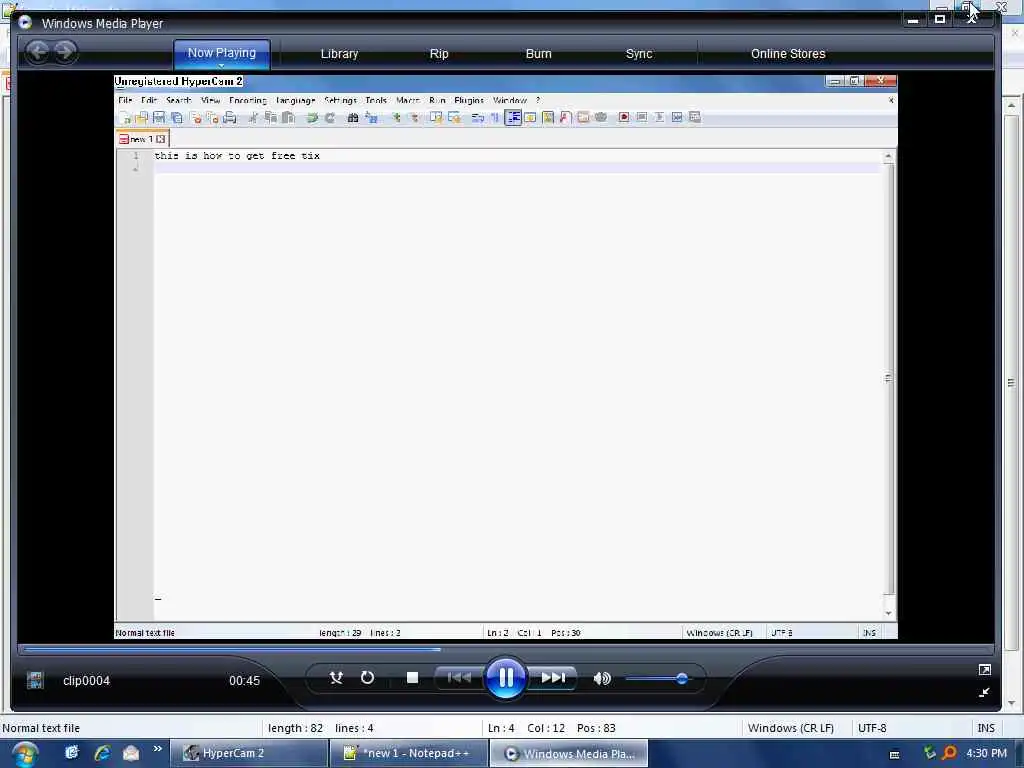
Task: Click the playback seek bar above the controls
Action: point(505,649)
